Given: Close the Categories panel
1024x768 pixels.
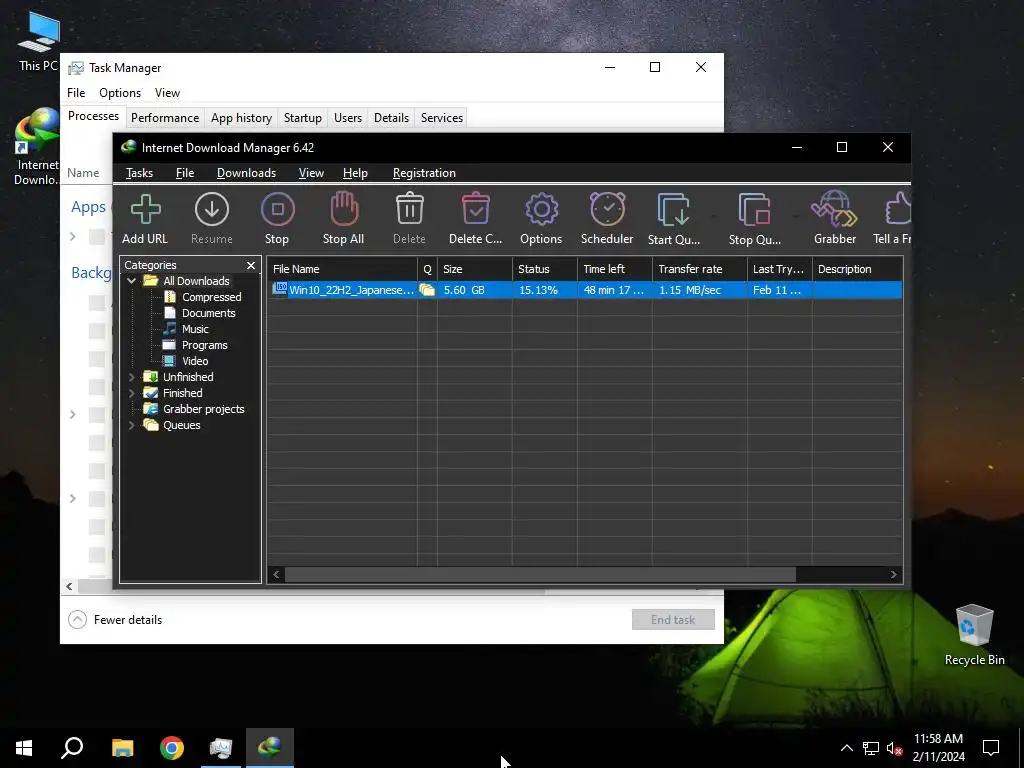Looking at the screenshot, I should pos(251,265).
